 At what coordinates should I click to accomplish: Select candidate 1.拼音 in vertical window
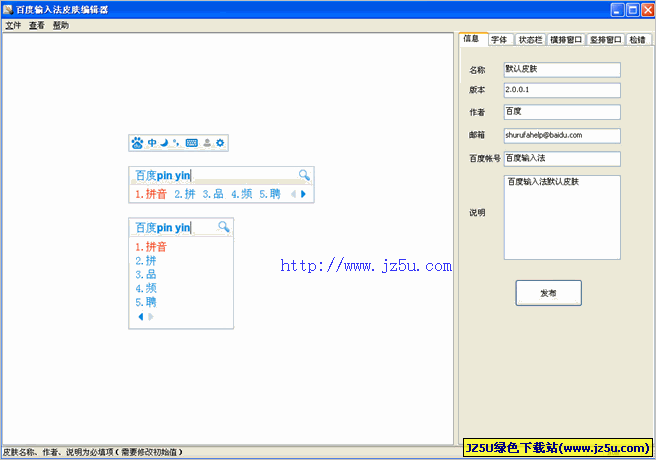coord(151,247)
